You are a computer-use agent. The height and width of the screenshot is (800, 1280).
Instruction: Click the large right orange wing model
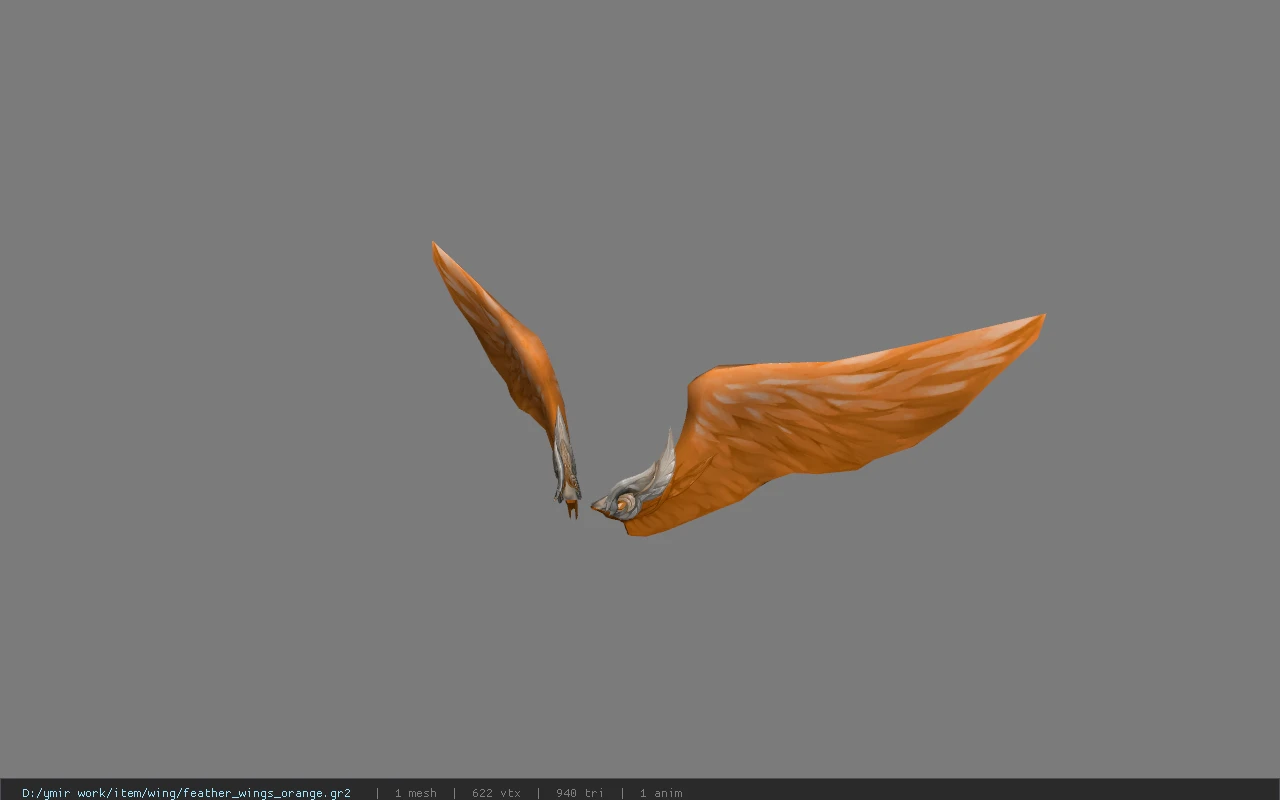(818, 425)
